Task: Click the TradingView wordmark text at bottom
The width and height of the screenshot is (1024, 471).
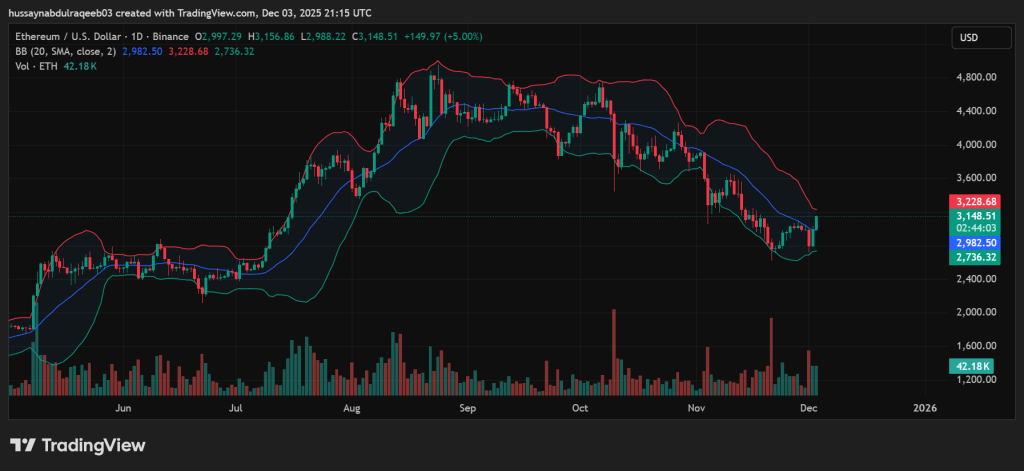Action: (x=93, y=445)
